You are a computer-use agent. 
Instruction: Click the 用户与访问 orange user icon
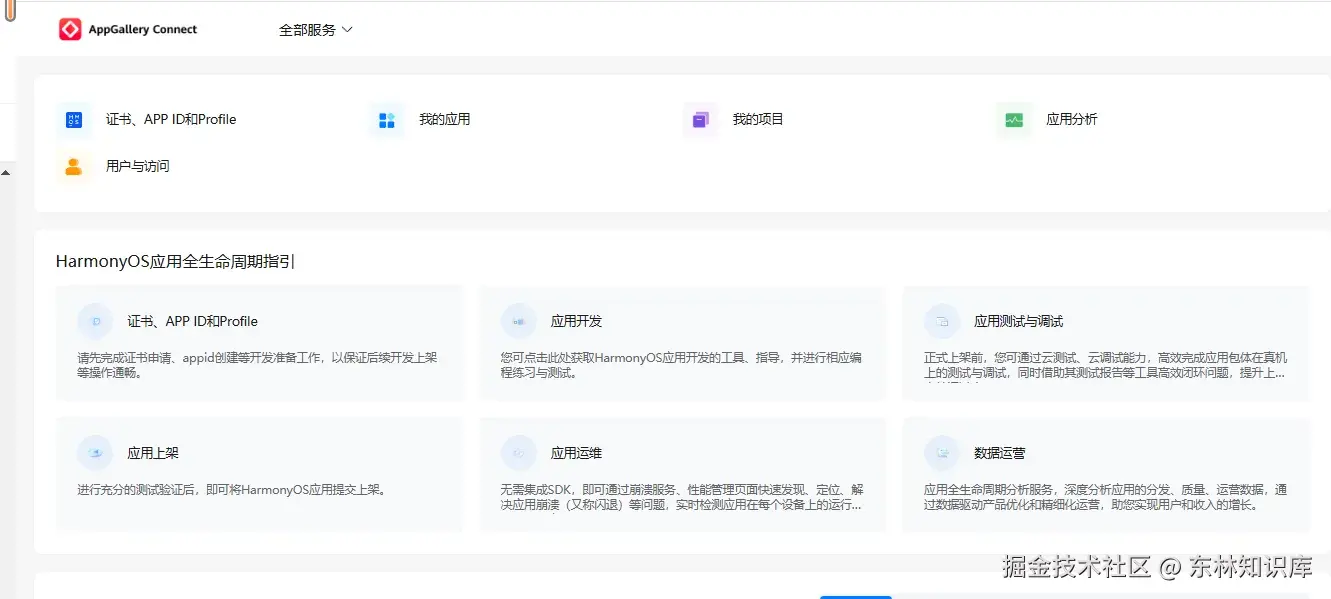pos(74,167)
